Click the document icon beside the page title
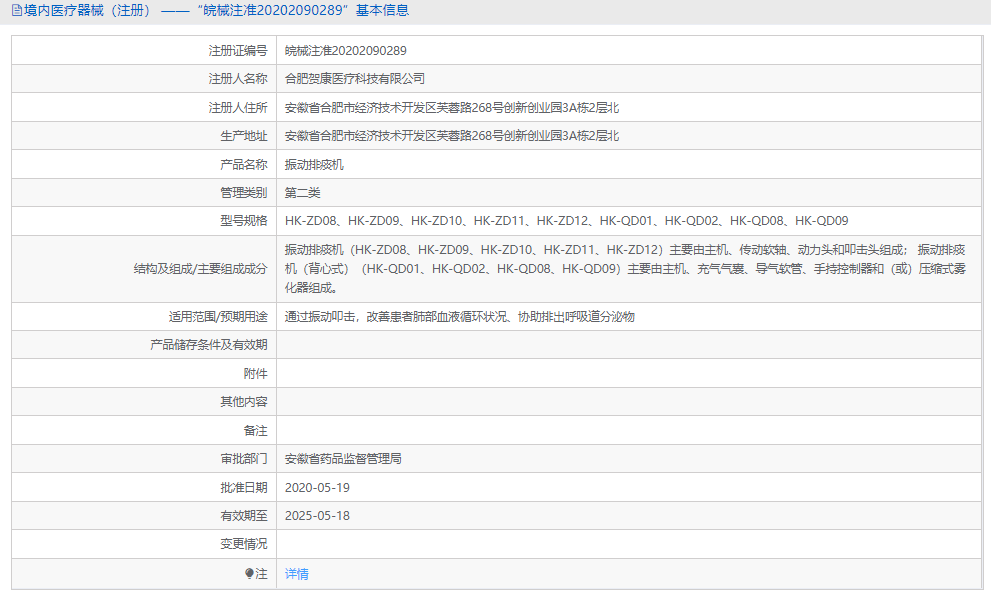 click(17, 10)
